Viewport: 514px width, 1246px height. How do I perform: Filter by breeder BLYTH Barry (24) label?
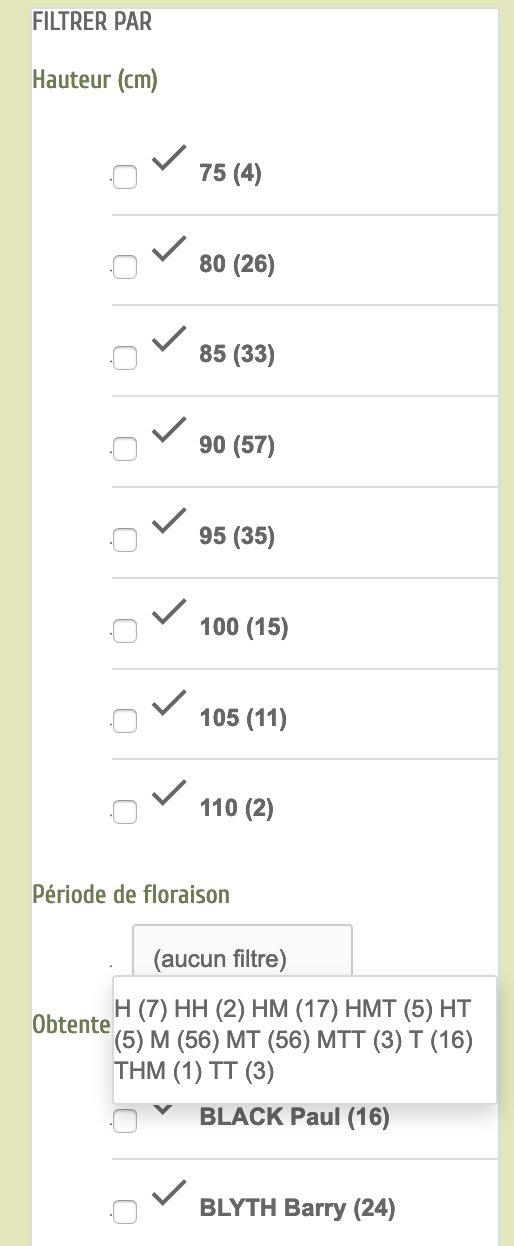(x=298, y=1210)
